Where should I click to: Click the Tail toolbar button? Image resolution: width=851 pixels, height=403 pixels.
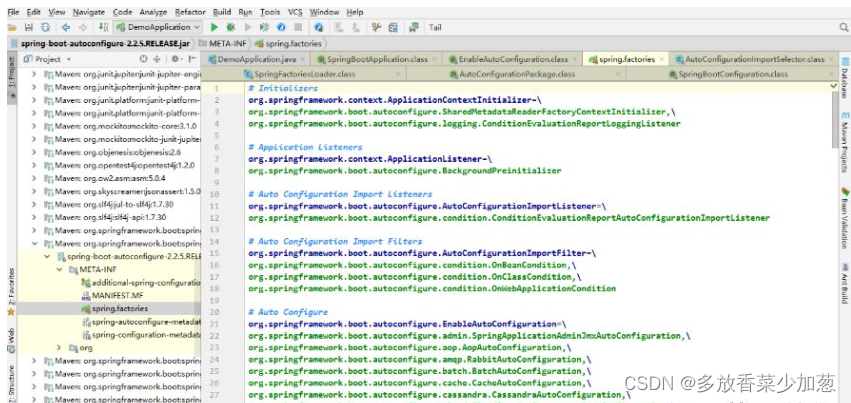[435, 27]
